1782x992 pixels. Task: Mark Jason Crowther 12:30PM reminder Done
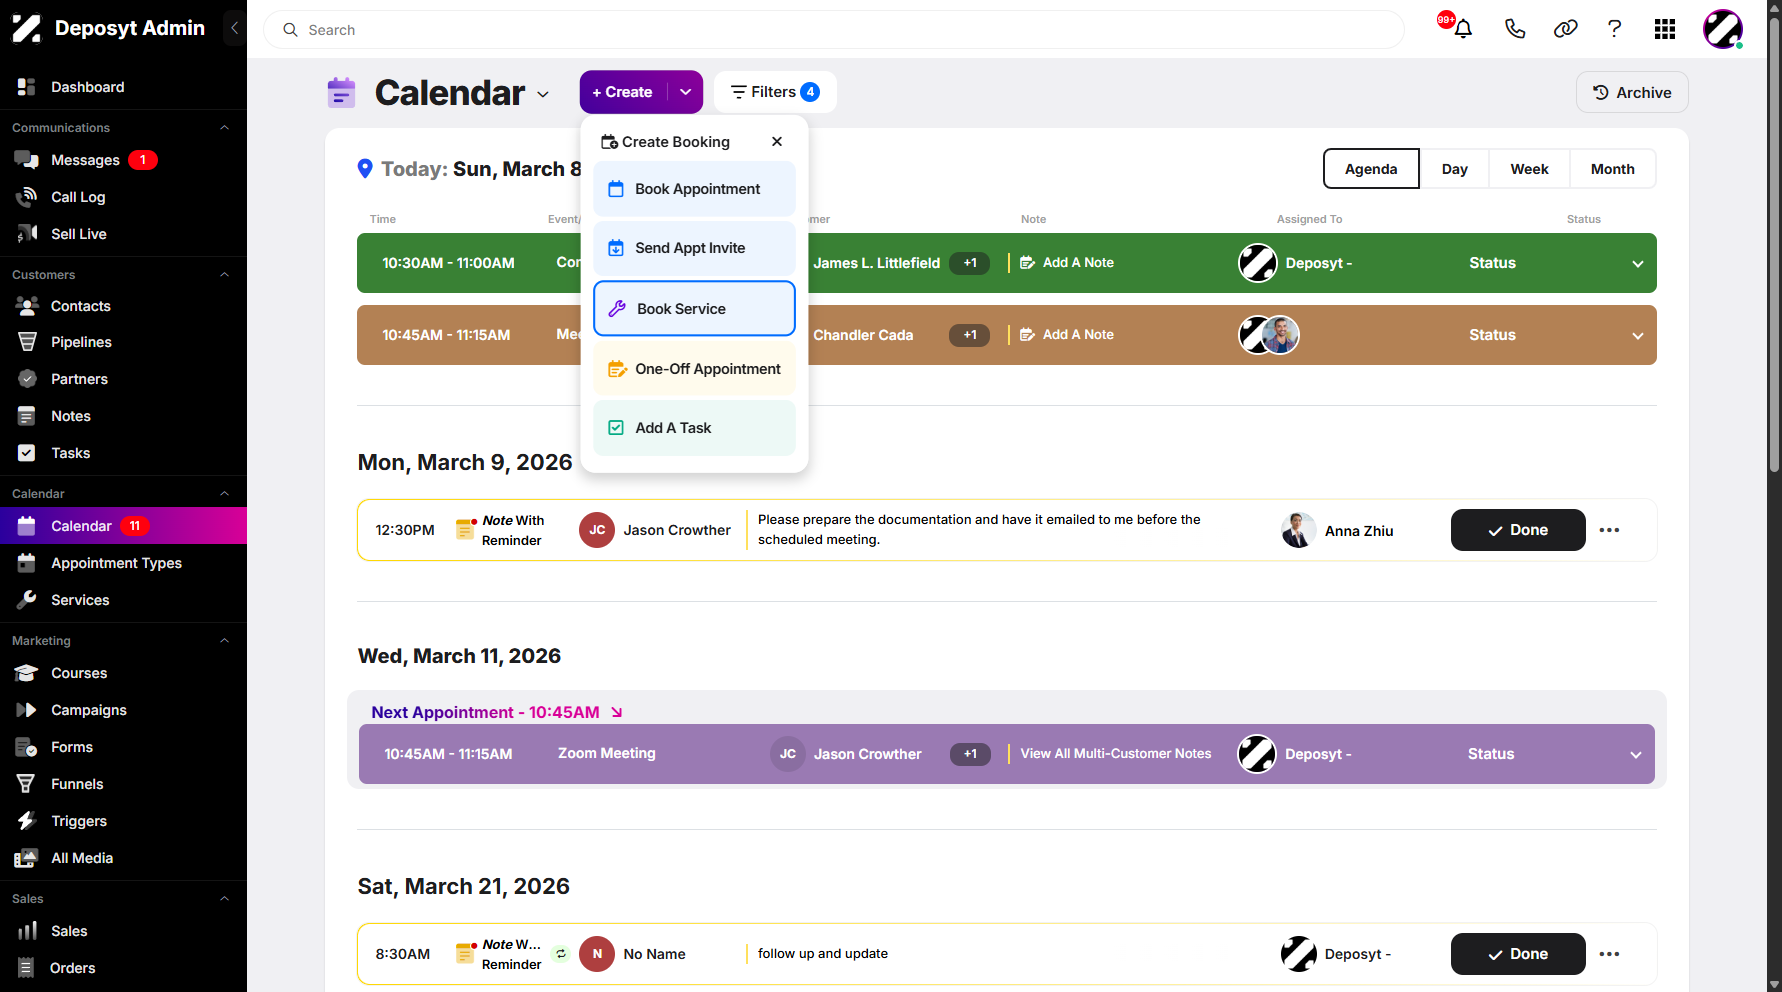coord(1518,530)
